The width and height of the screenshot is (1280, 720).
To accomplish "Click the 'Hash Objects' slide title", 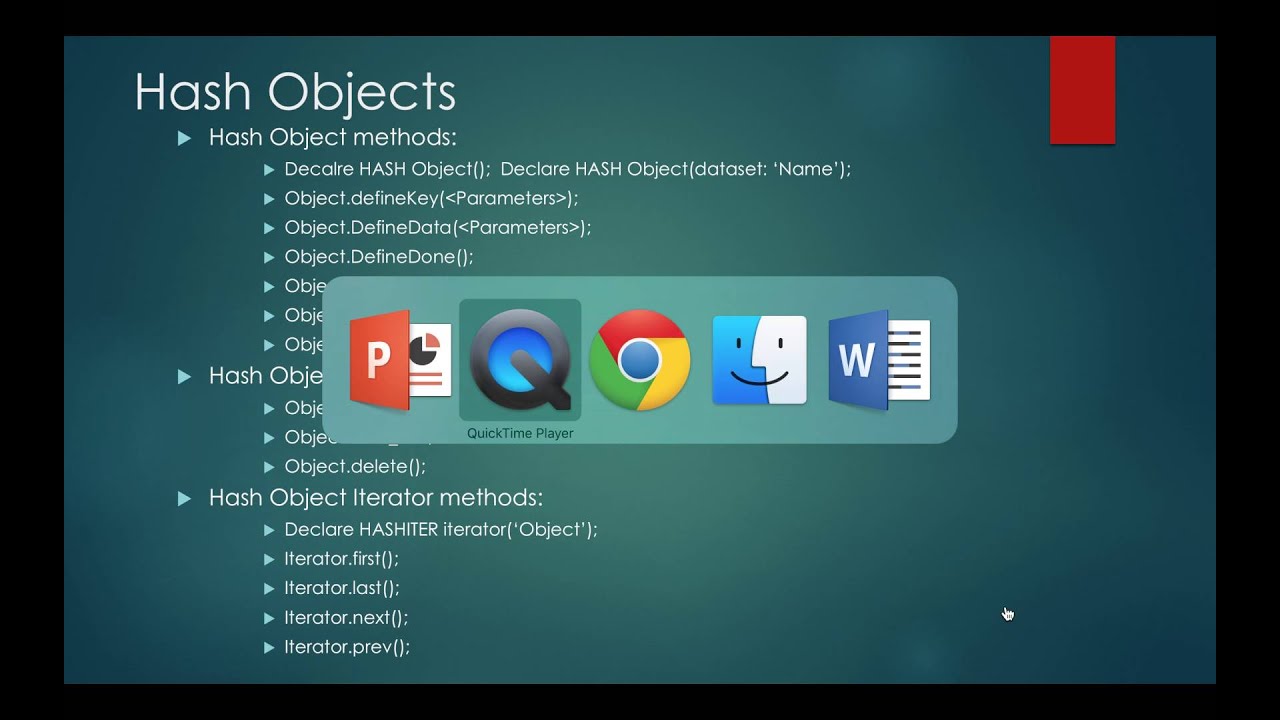I will 295,92.
